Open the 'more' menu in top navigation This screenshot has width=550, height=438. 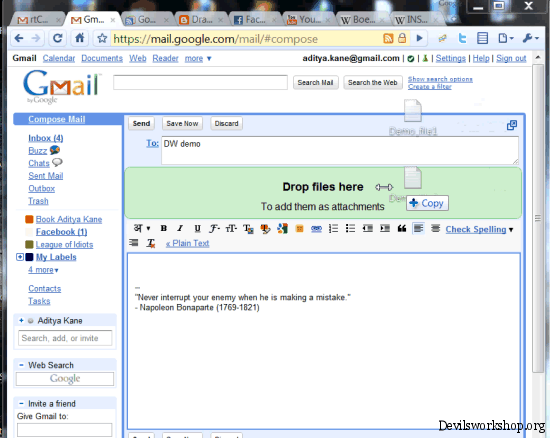point(198,58)
